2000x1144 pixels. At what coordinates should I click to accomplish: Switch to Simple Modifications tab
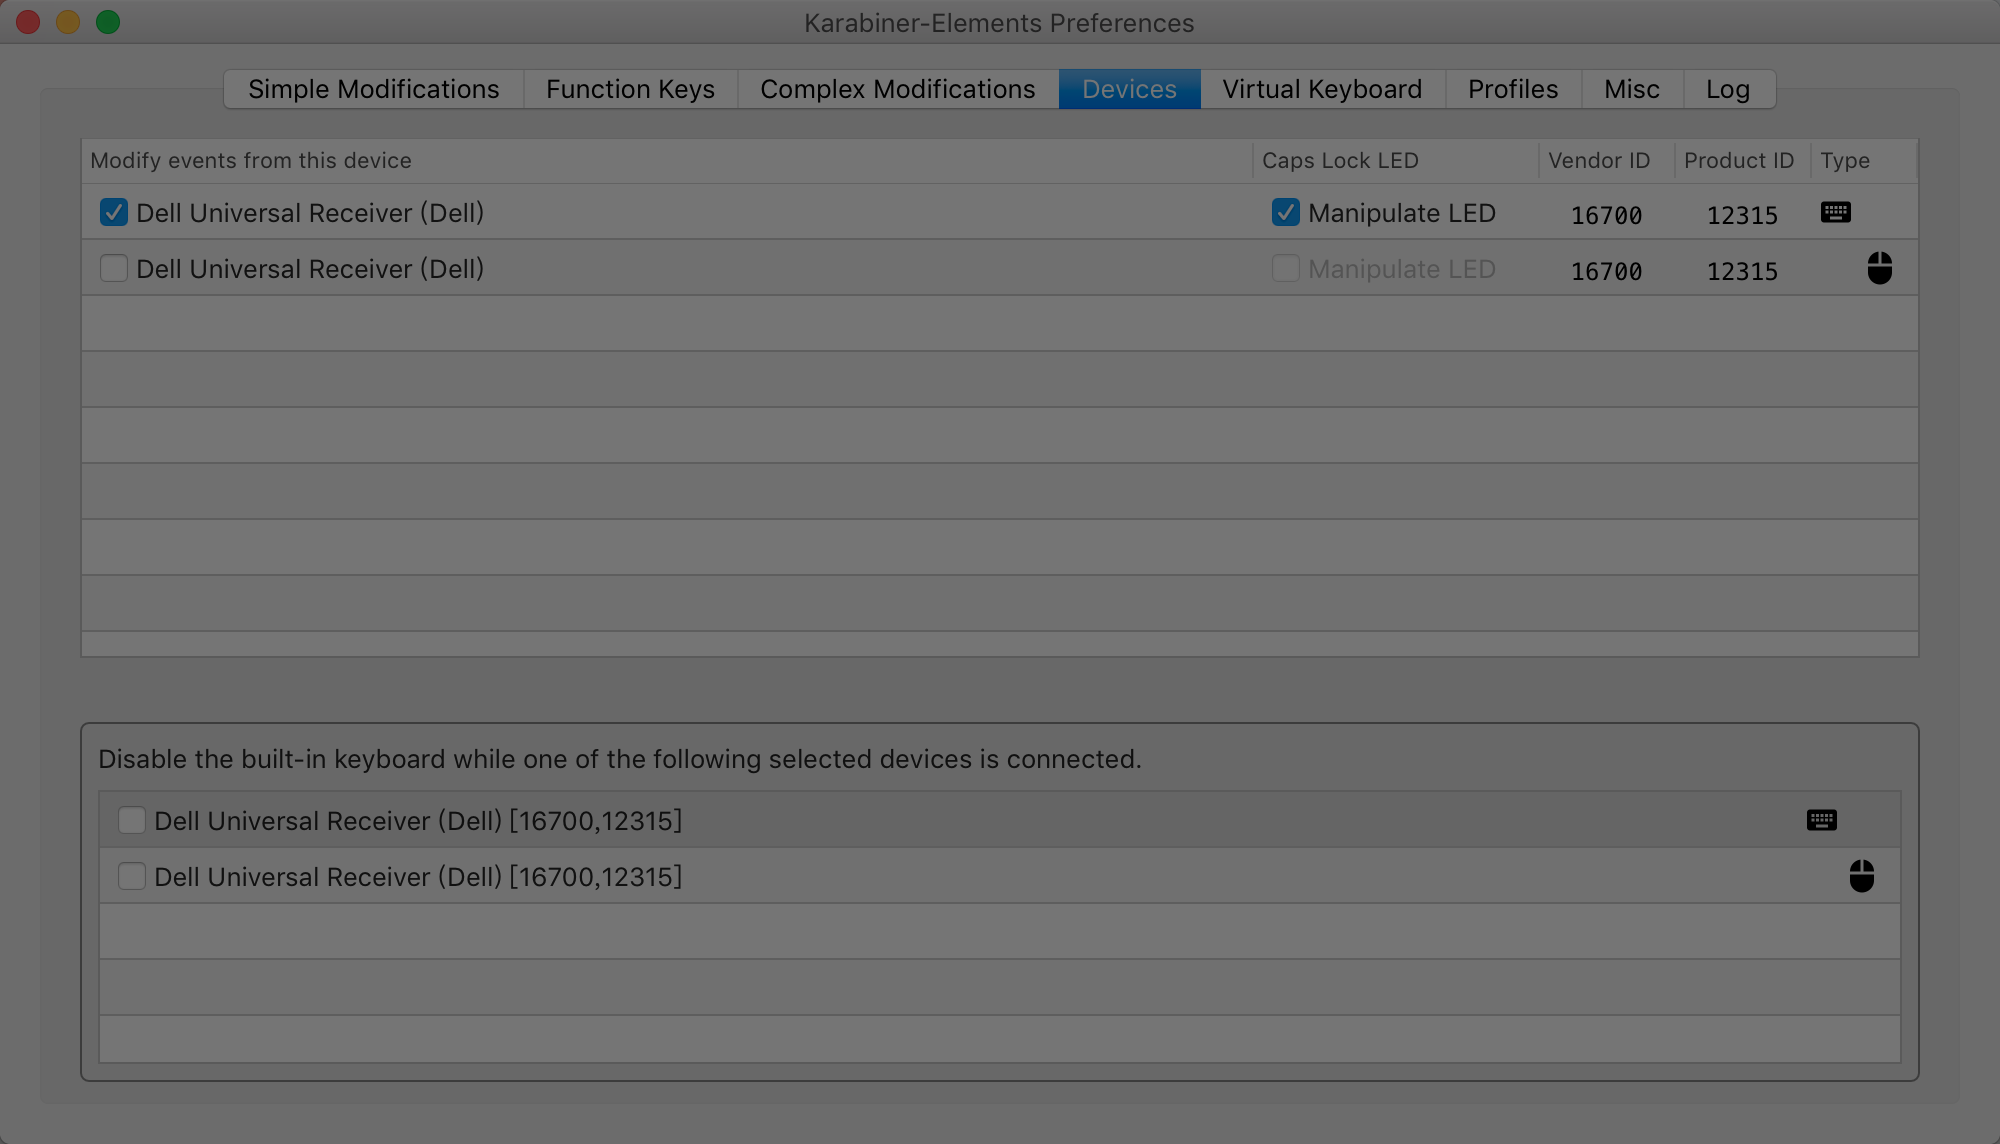pos(373,89)
